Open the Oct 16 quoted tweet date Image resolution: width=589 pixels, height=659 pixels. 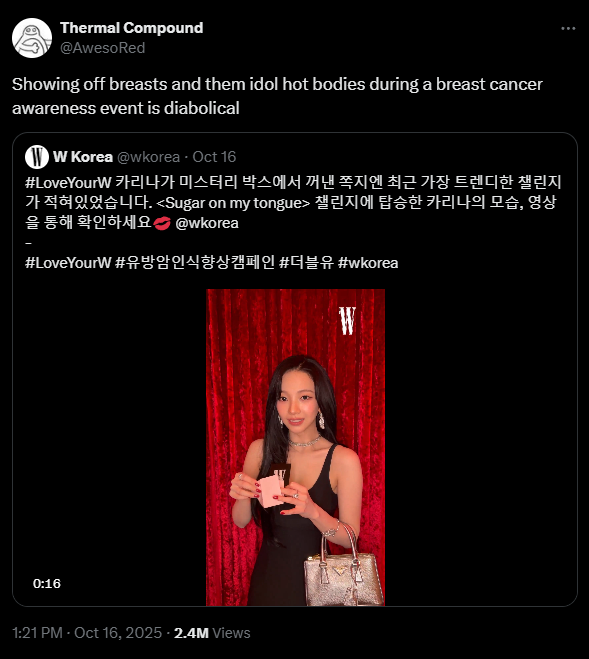click(x=214, y=157)
